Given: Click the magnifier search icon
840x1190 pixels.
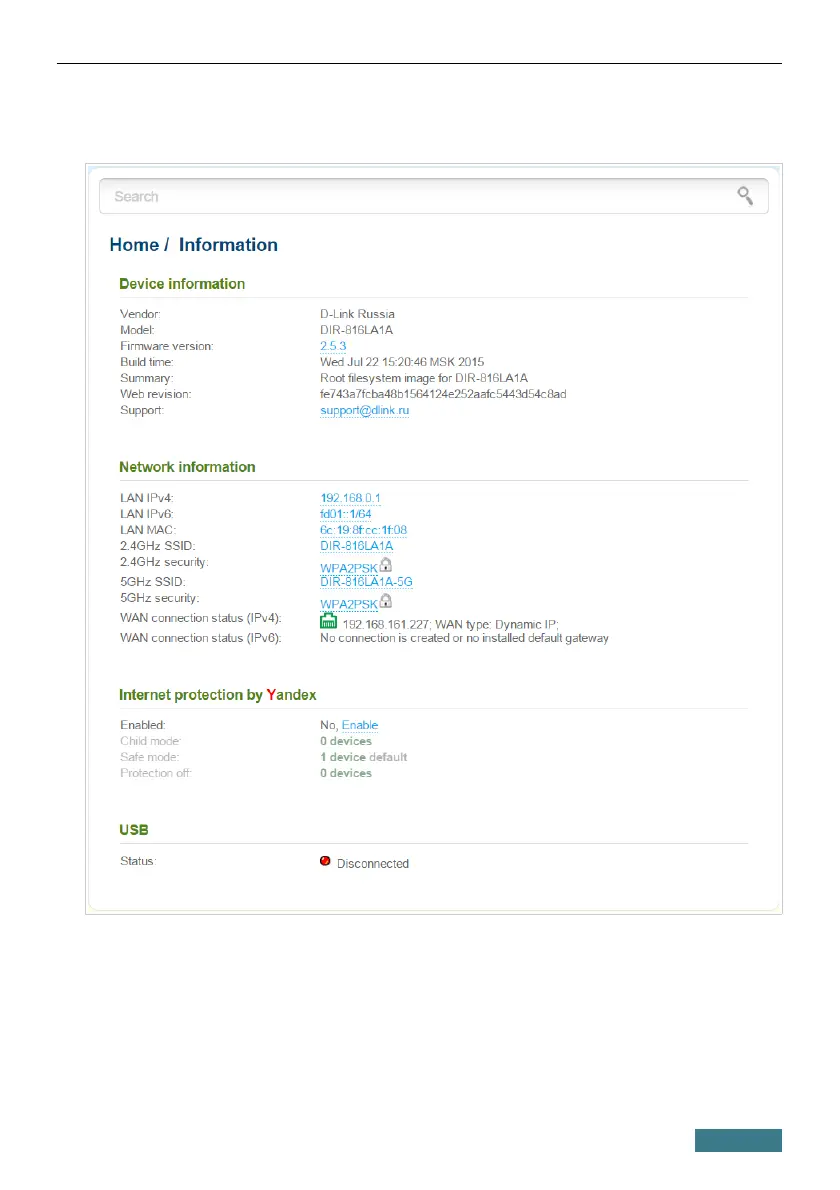Looking at the screenshot, I should point(745,195).
